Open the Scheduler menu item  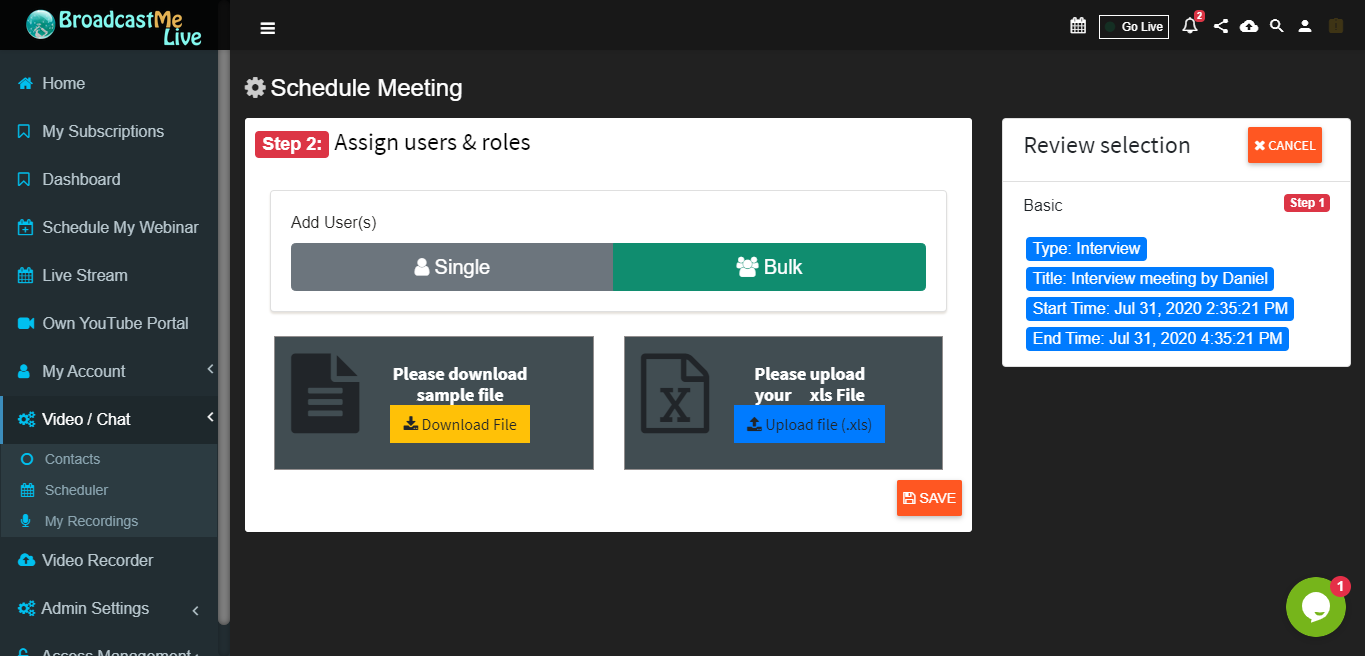point(76,490)
